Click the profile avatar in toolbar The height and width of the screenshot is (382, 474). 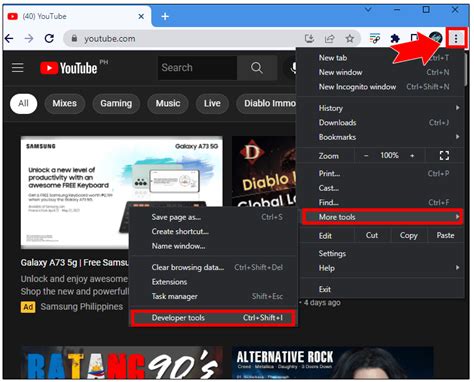(x=435, y=38)
